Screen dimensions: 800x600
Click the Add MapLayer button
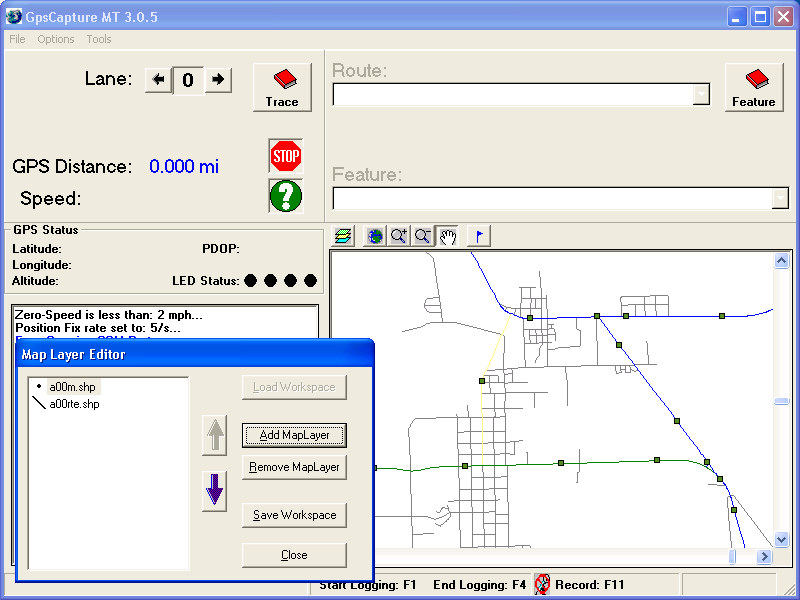[x=294, y=435]
